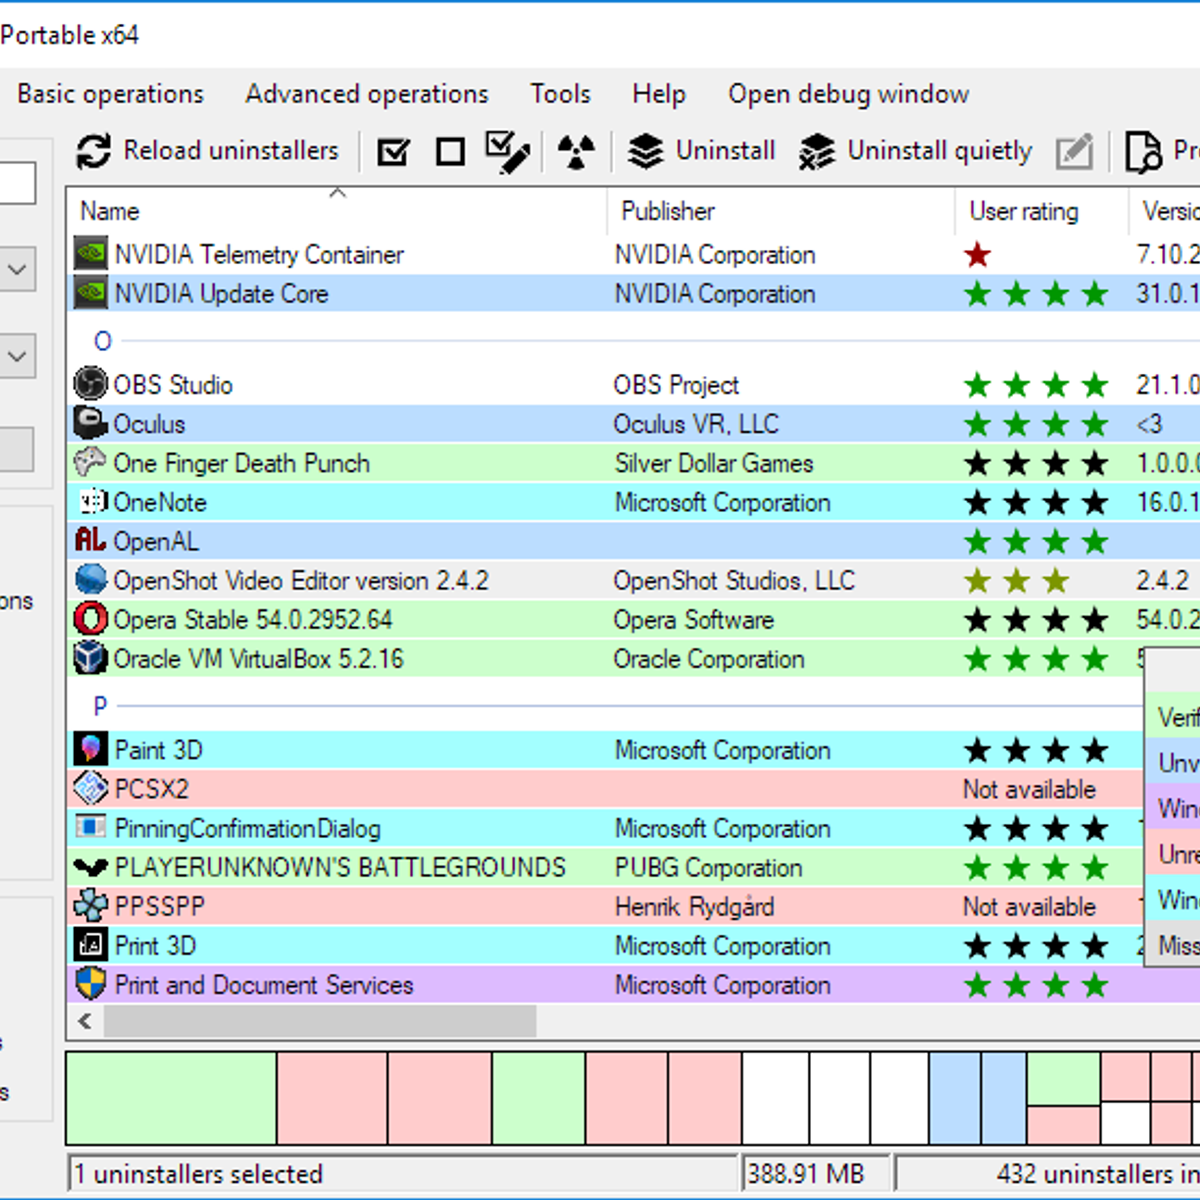Click the "Opera Software" publisher cell
1200x1200 pixels.
click(x=694, y=620)
